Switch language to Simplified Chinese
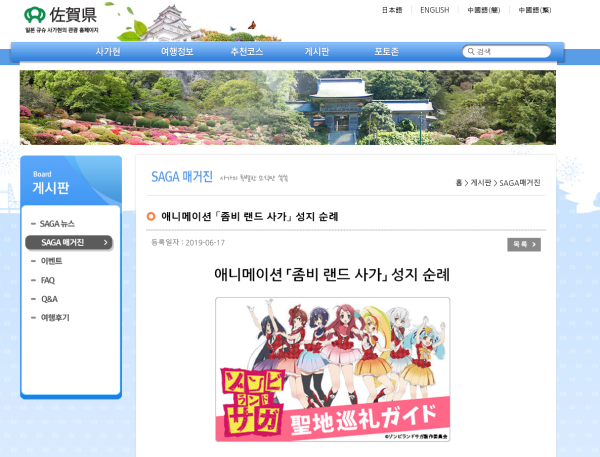The image size is (600, 457). [484, 10]
